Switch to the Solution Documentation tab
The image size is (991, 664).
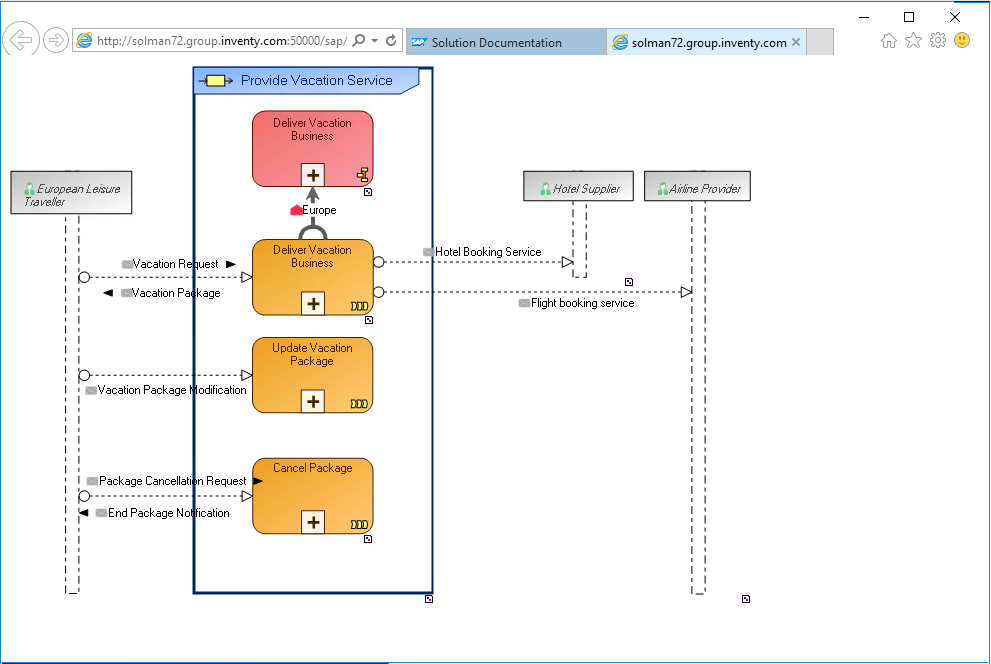tap(496, 42)
